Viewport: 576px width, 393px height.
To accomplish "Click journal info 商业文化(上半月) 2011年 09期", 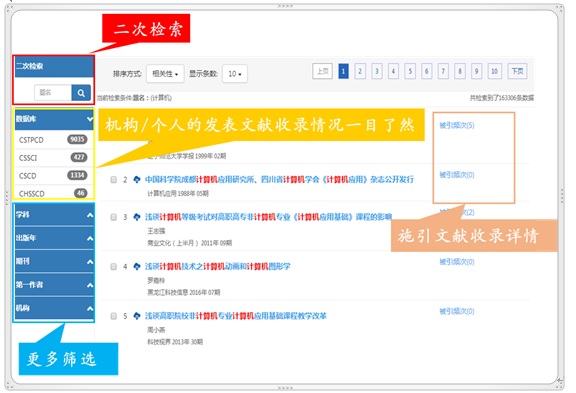I will coord(190,243).
